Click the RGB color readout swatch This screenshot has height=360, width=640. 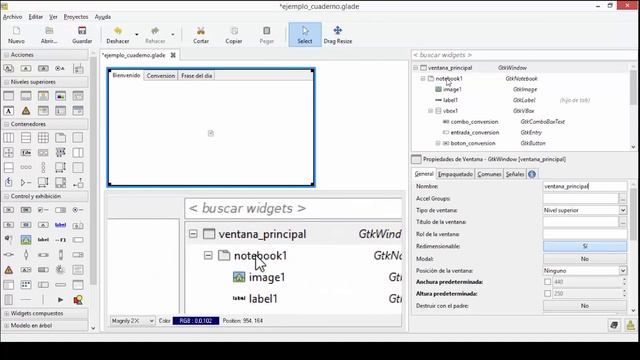[196, 321]
